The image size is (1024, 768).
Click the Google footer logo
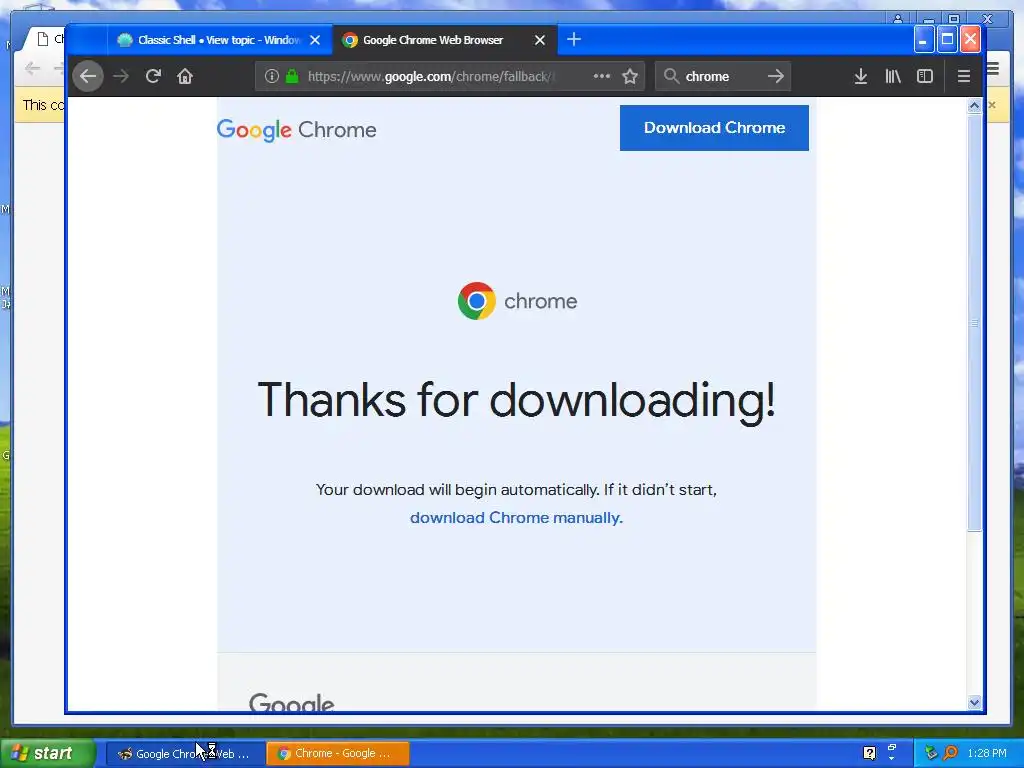coord(291,702)
